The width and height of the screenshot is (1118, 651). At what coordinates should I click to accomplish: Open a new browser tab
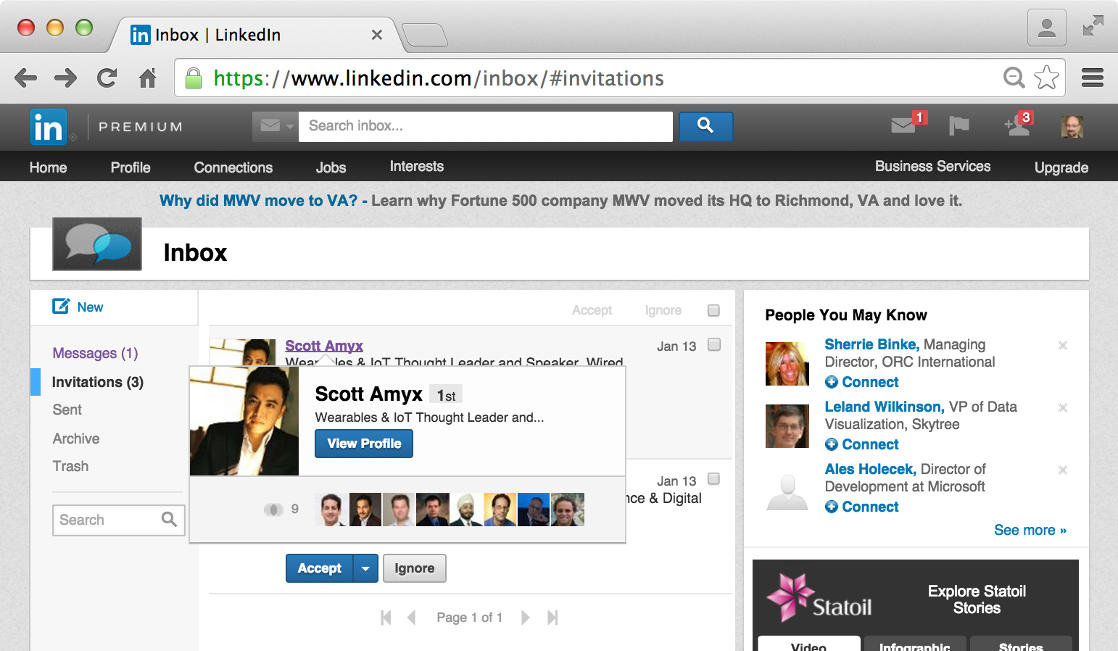tap(425, 34)
